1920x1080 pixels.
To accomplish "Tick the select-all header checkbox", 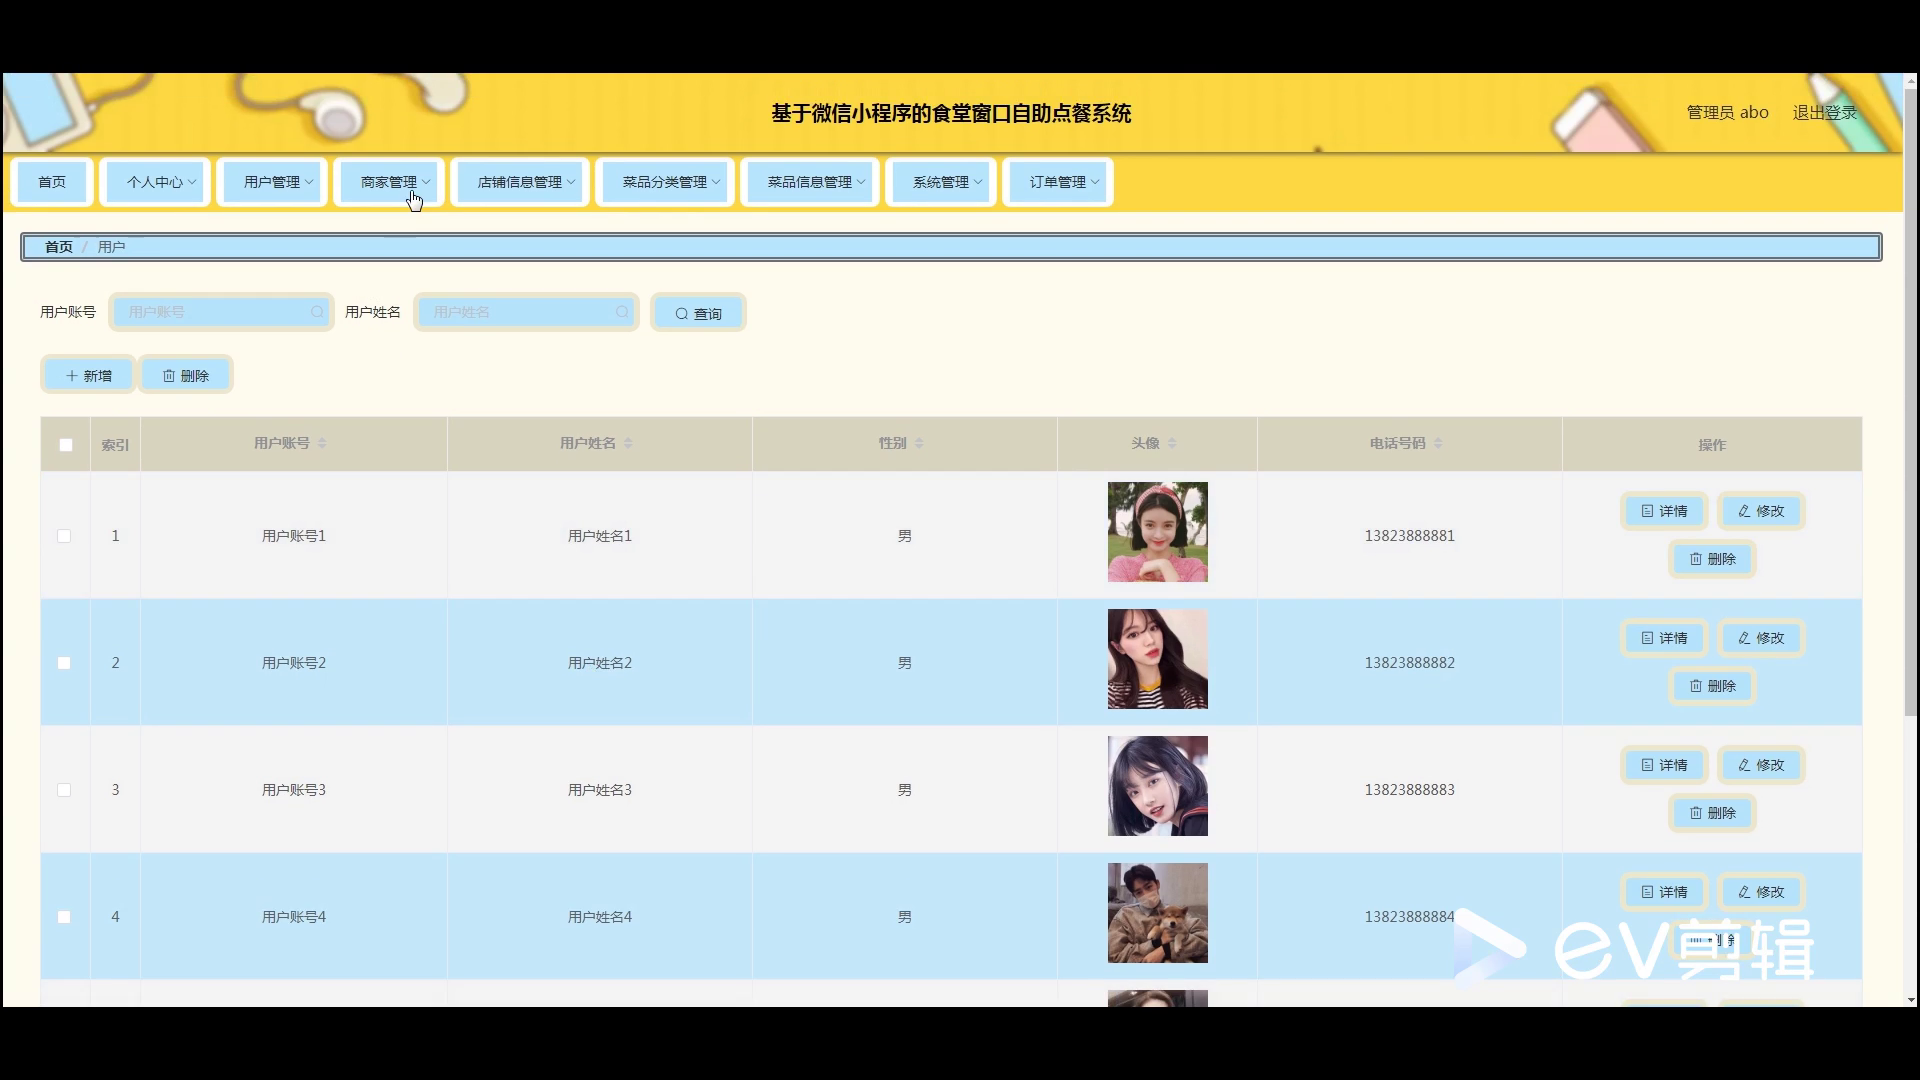I will (66, 445).
